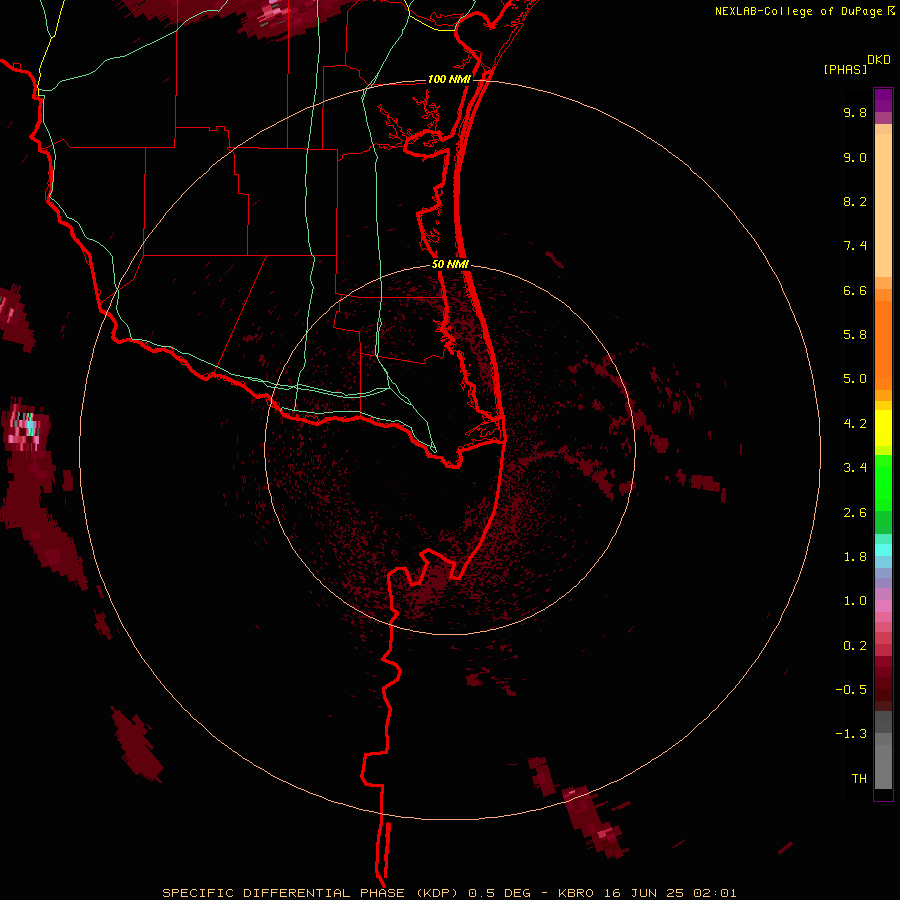Click the 9.8 value on the color scale

(855, 113)
